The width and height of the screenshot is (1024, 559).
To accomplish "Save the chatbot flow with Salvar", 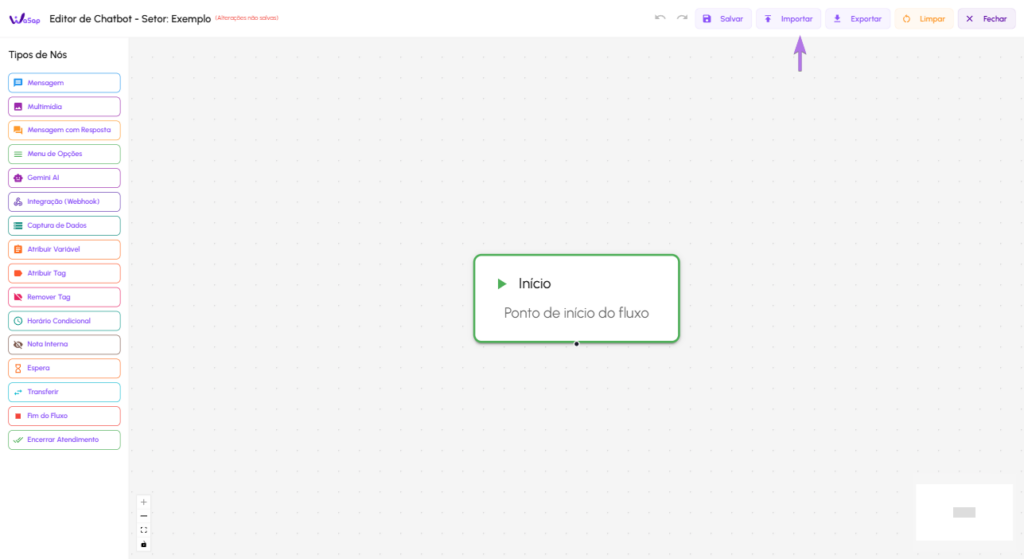I will (723, 19).
